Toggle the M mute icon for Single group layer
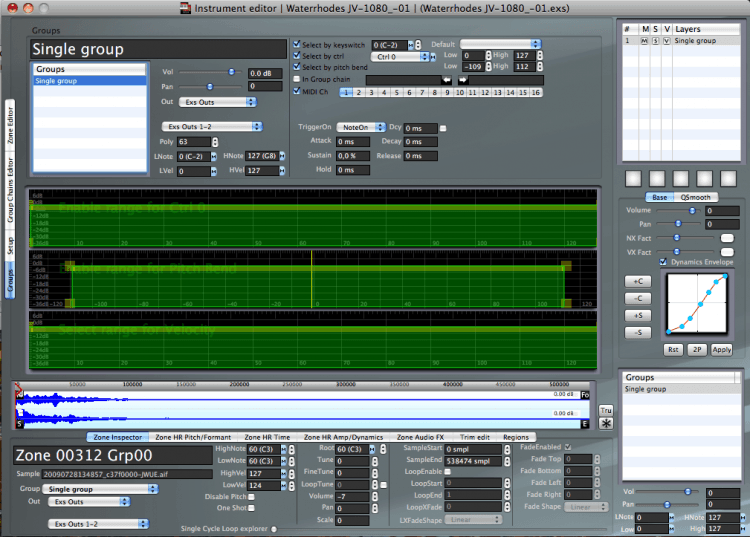The height and width of the screenshot is (537, 750). 645,41
